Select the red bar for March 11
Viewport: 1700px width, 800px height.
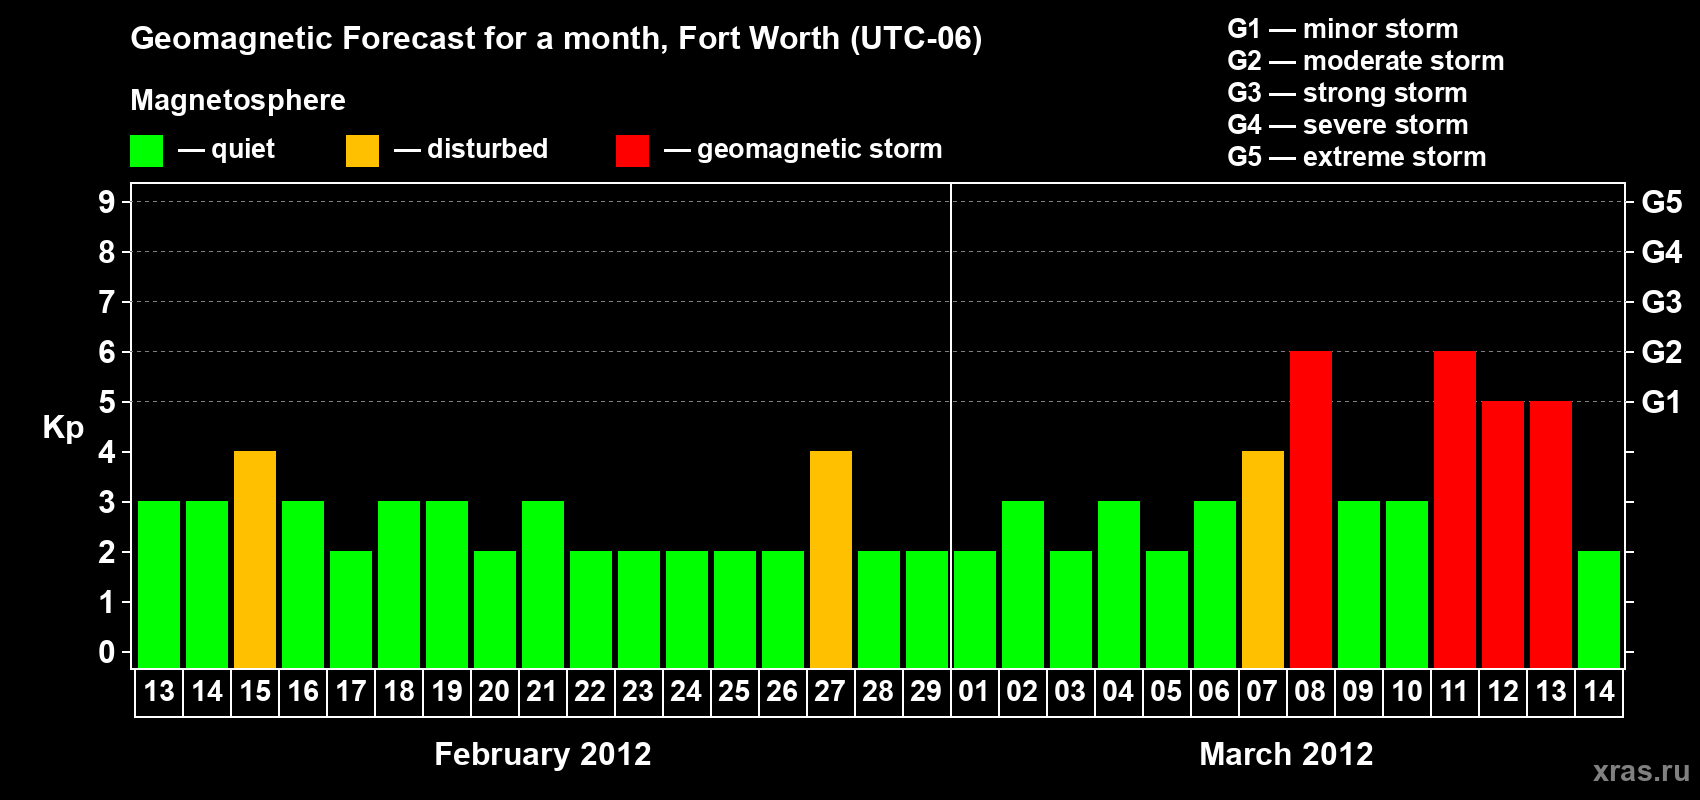click(x=1455, y=509)
